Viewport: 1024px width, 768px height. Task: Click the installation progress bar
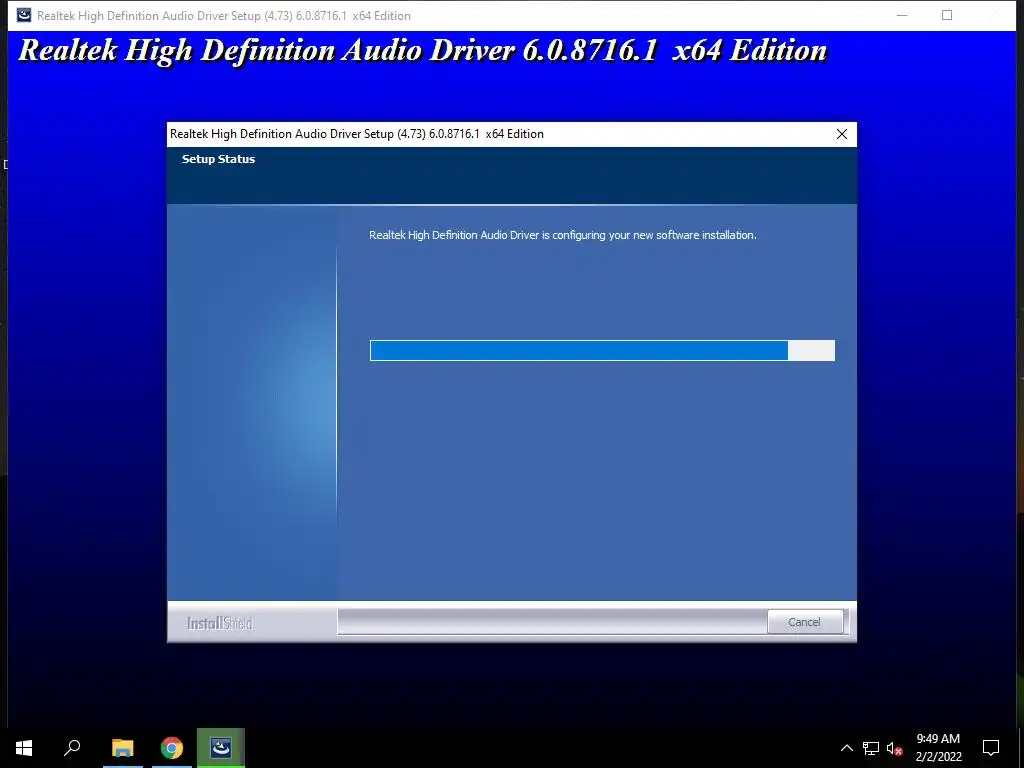[x=602, y=350]
